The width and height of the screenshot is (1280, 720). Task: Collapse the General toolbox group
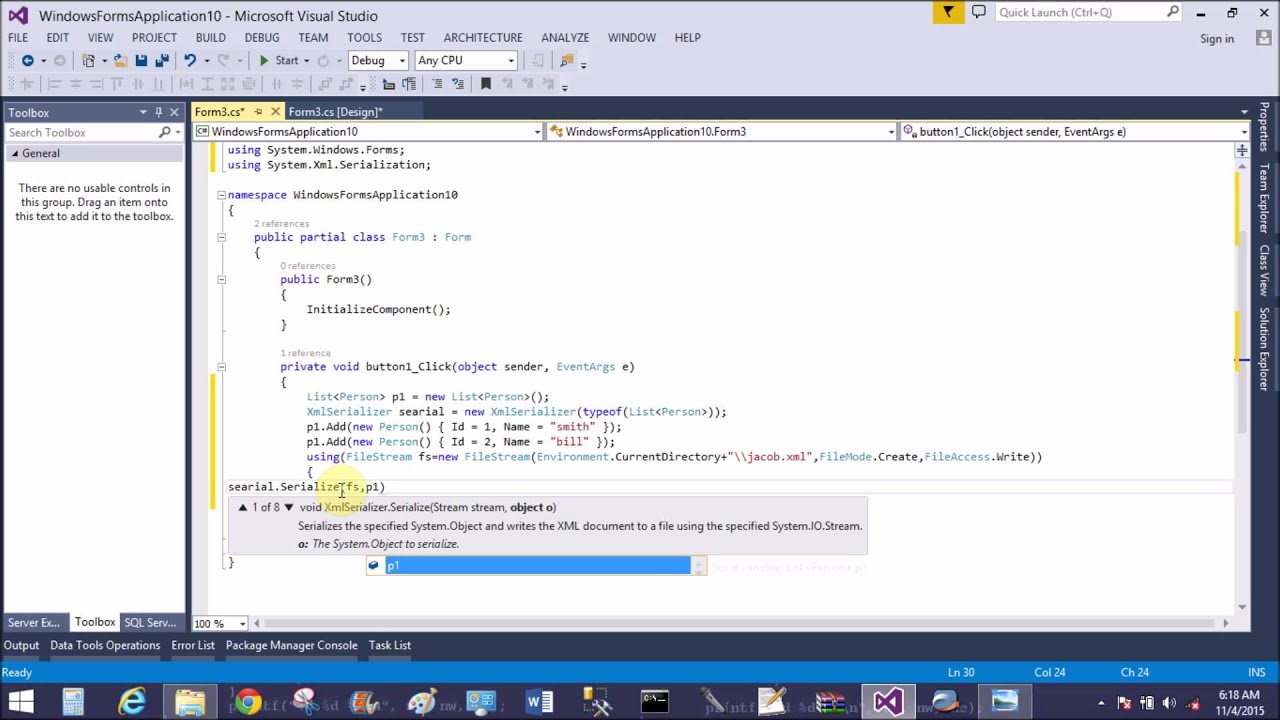15,154
